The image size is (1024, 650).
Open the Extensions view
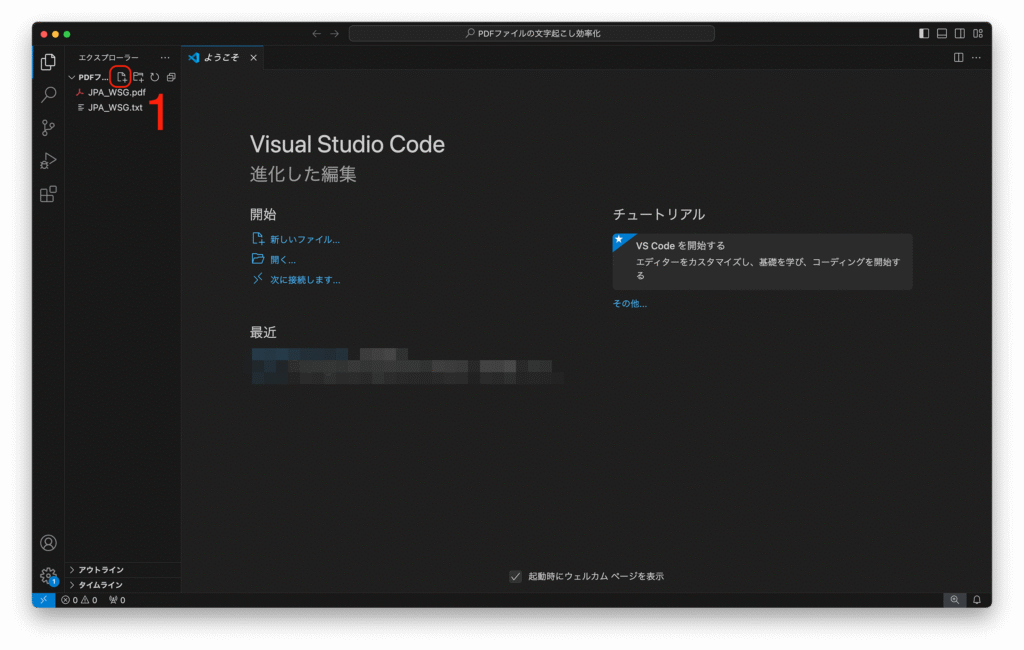[x=48, y=194]
